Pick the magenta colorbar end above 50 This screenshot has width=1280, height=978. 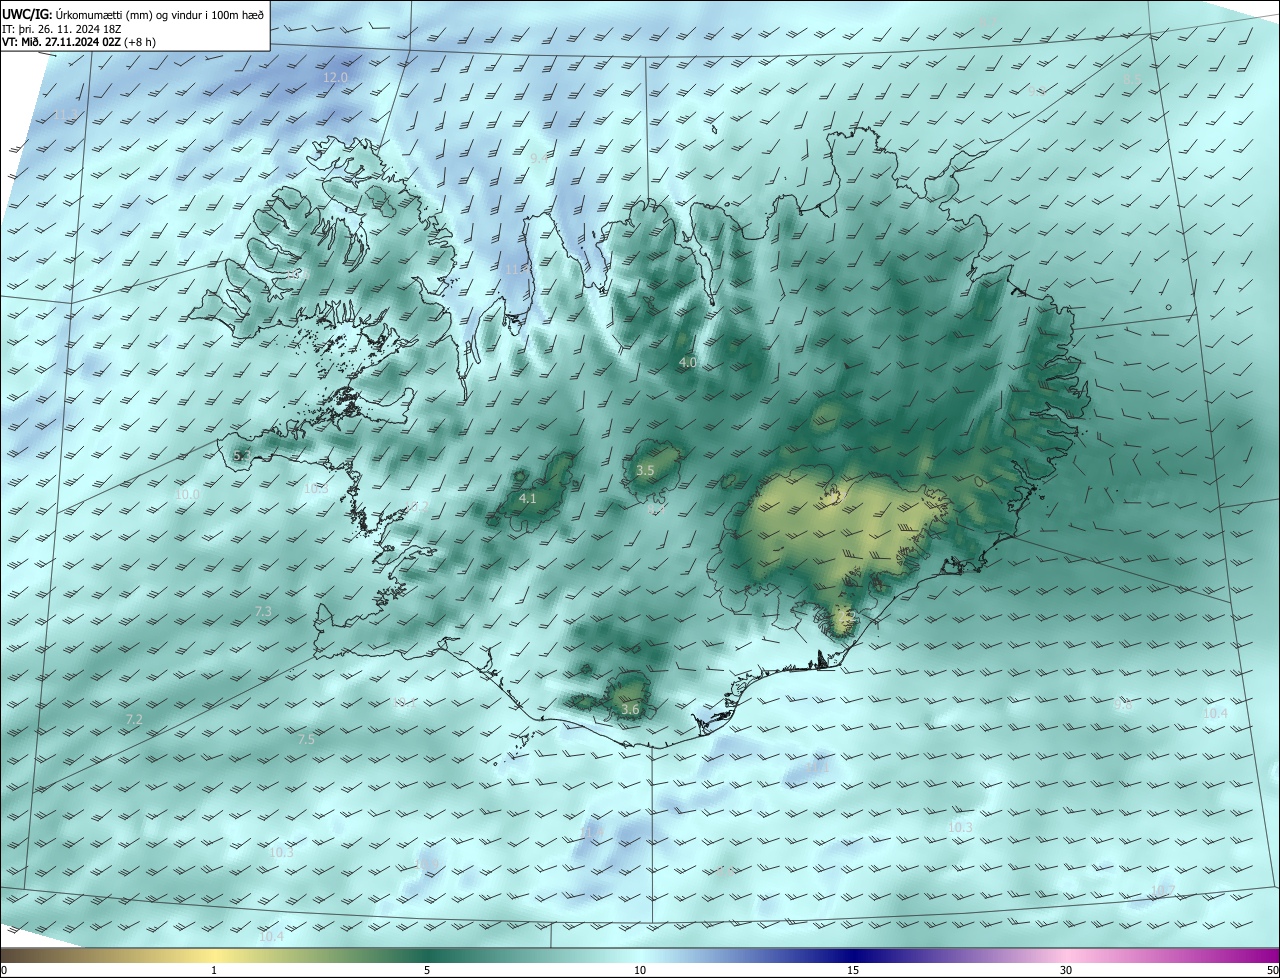(x=1270, y=955)
